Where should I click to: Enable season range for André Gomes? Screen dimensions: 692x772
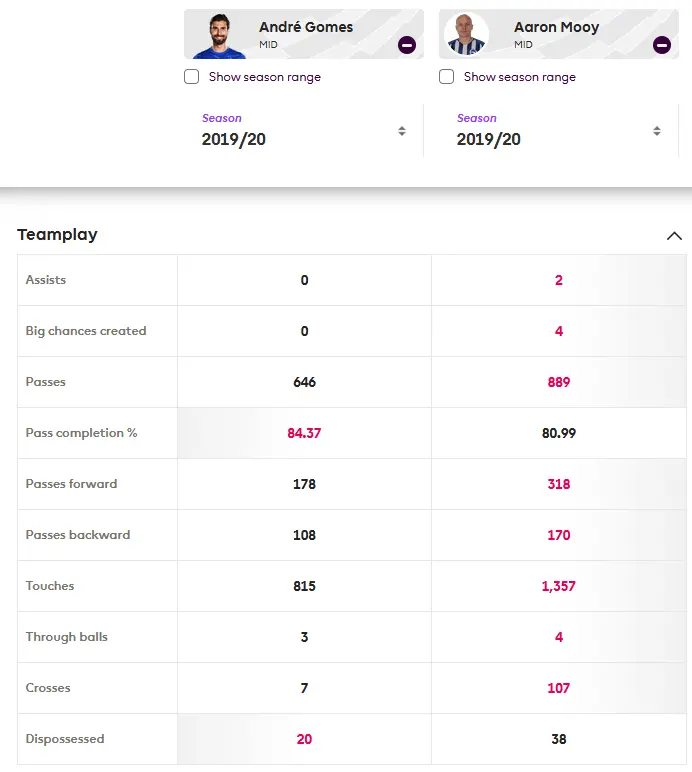tap(192, 77)
